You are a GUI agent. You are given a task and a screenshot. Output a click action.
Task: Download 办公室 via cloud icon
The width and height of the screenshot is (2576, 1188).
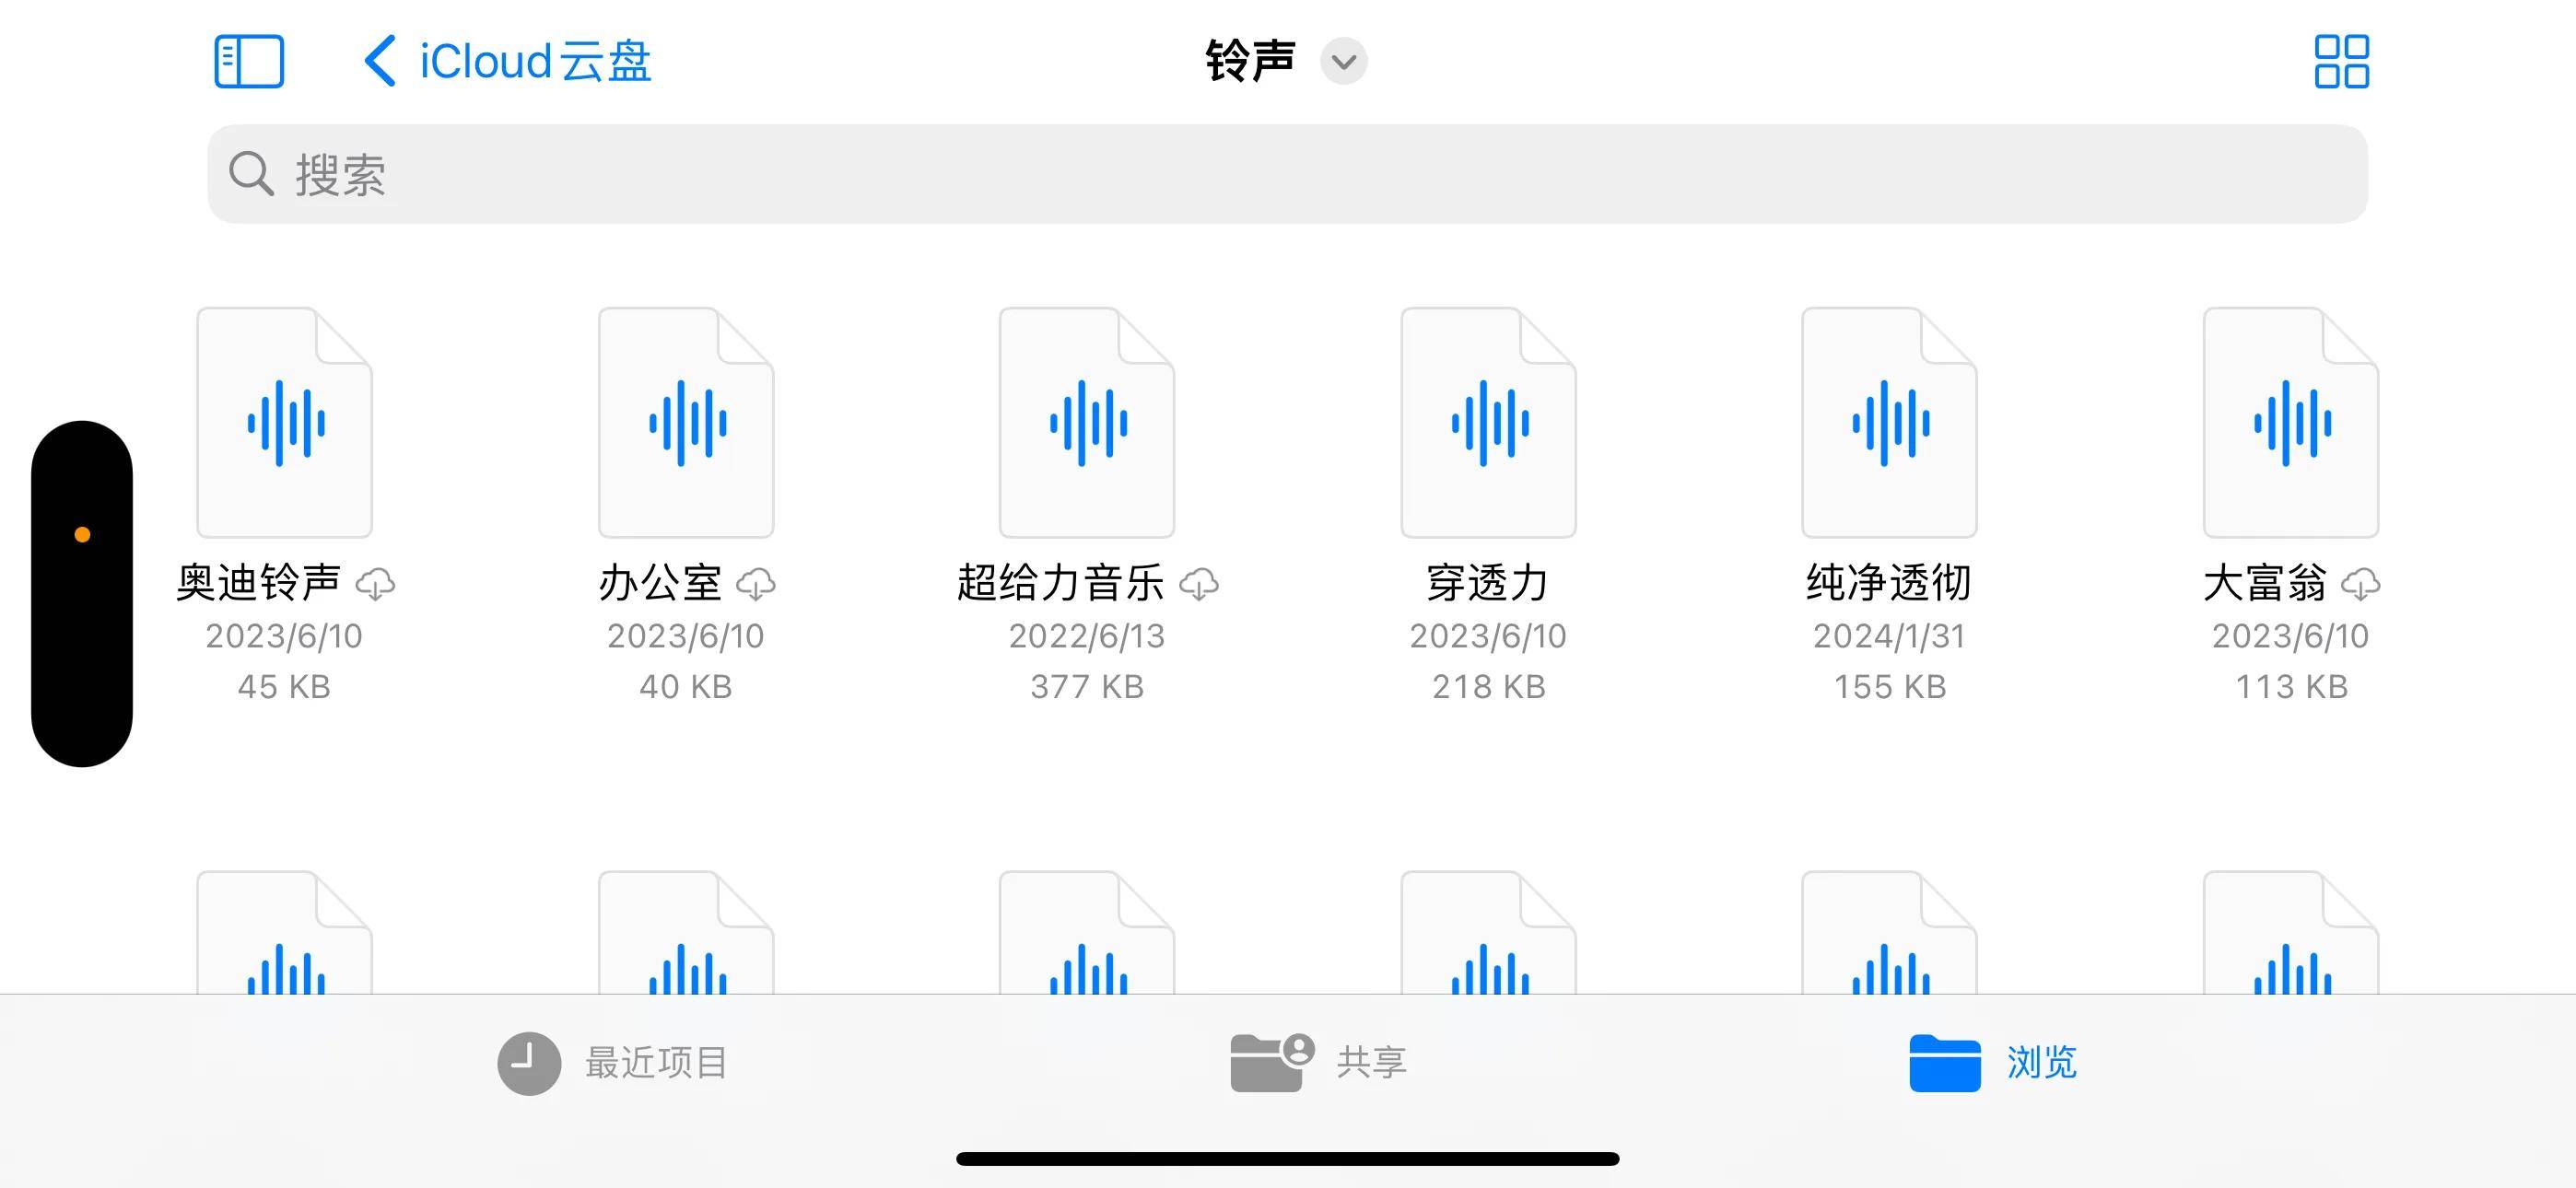[x=756, y=584]
